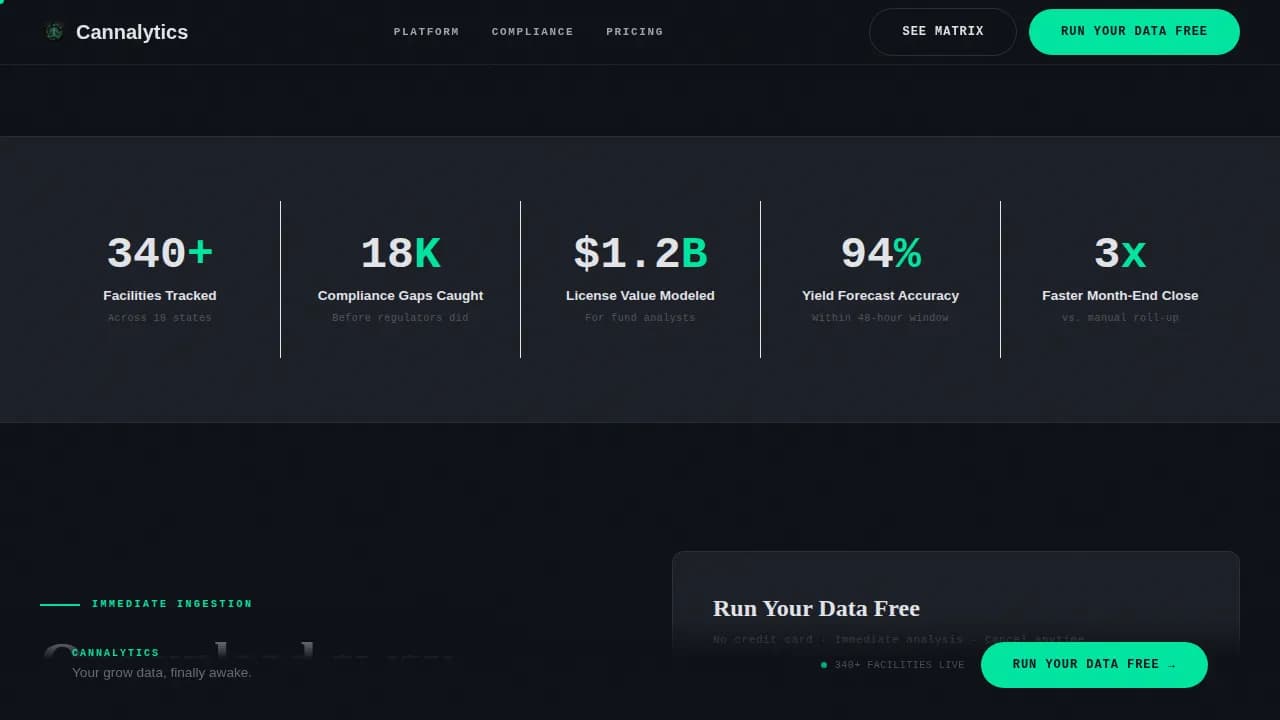Select the Your grow data, finally awake tagline
Image resolution: width=1280 pixels, height=720 pixels.
[x=161, y=673]
